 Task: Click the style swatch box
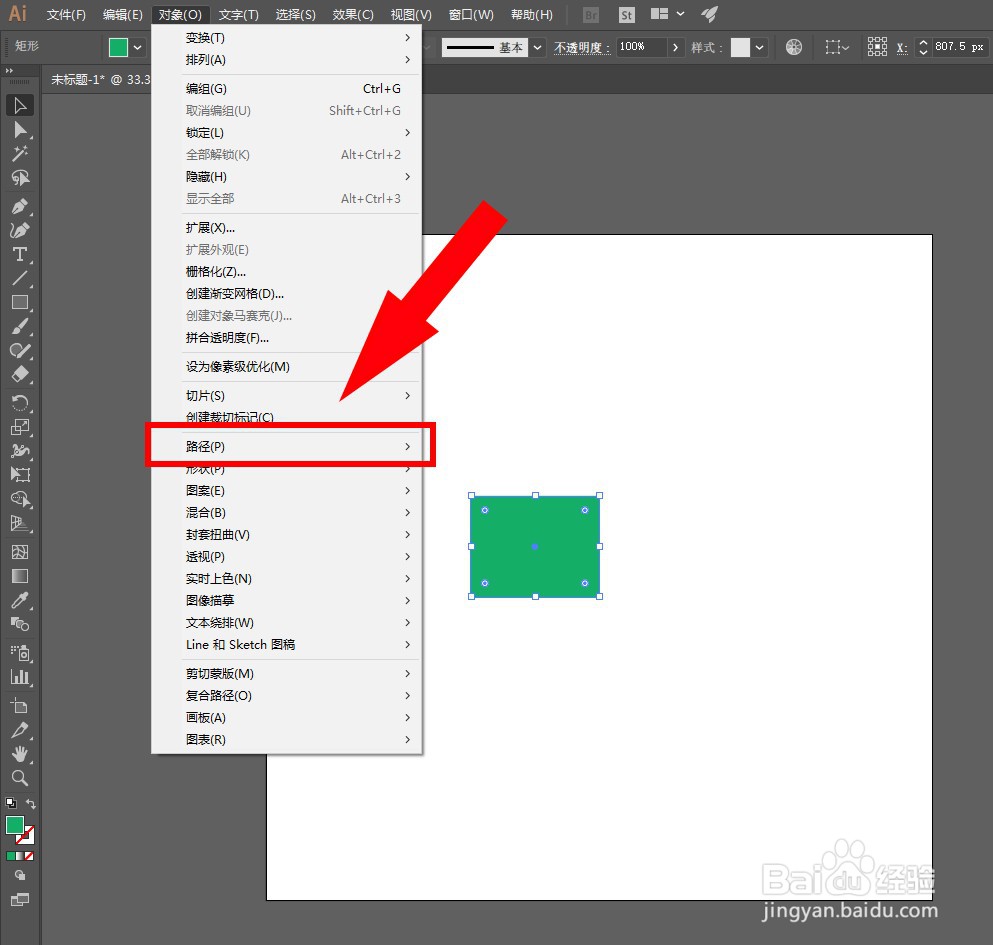740,48
